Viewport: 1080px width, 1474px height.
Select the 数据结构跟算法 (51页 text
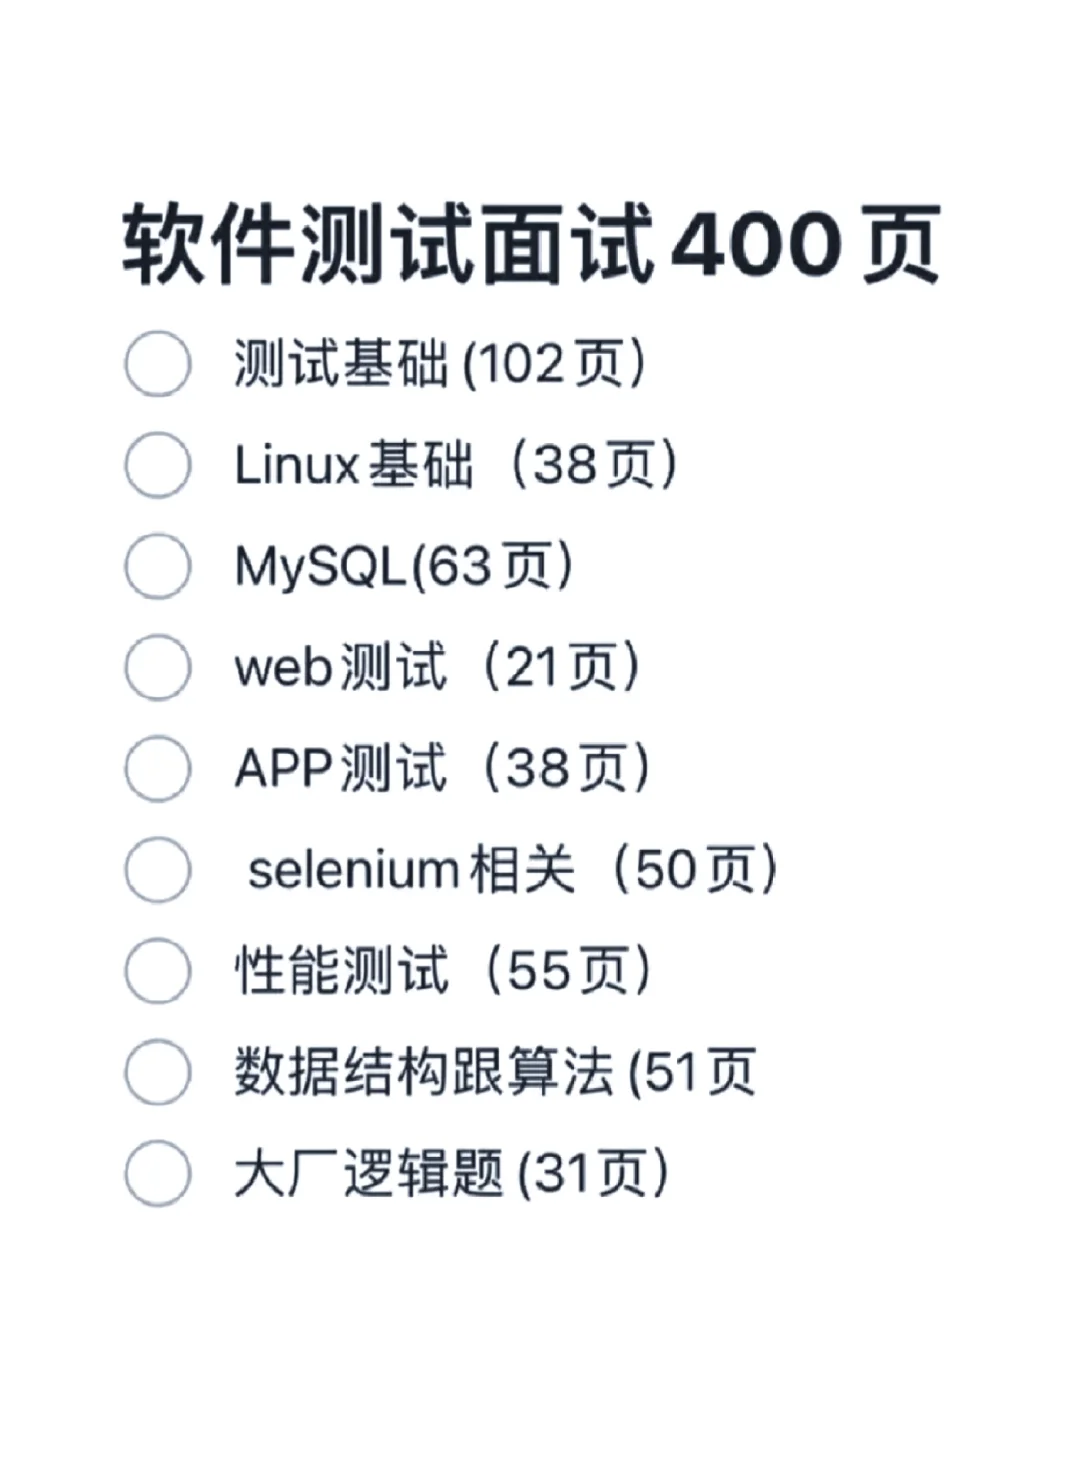click(495, 1072)
